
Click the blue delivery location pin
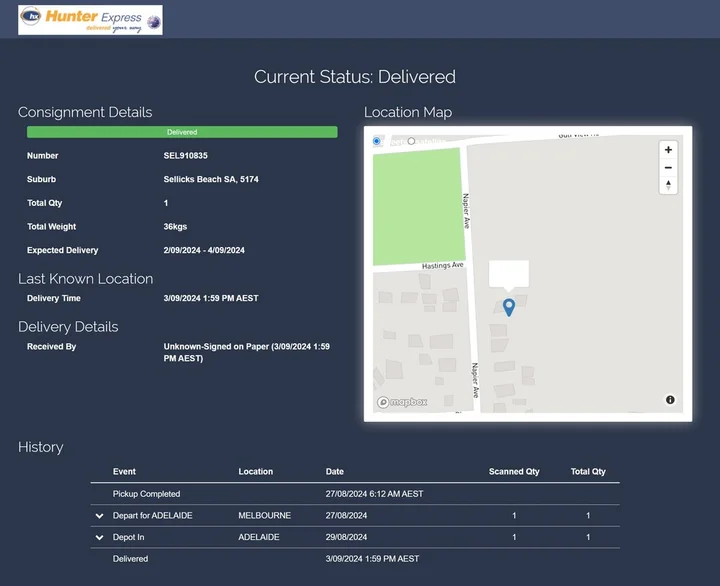(x=508, y=307)
